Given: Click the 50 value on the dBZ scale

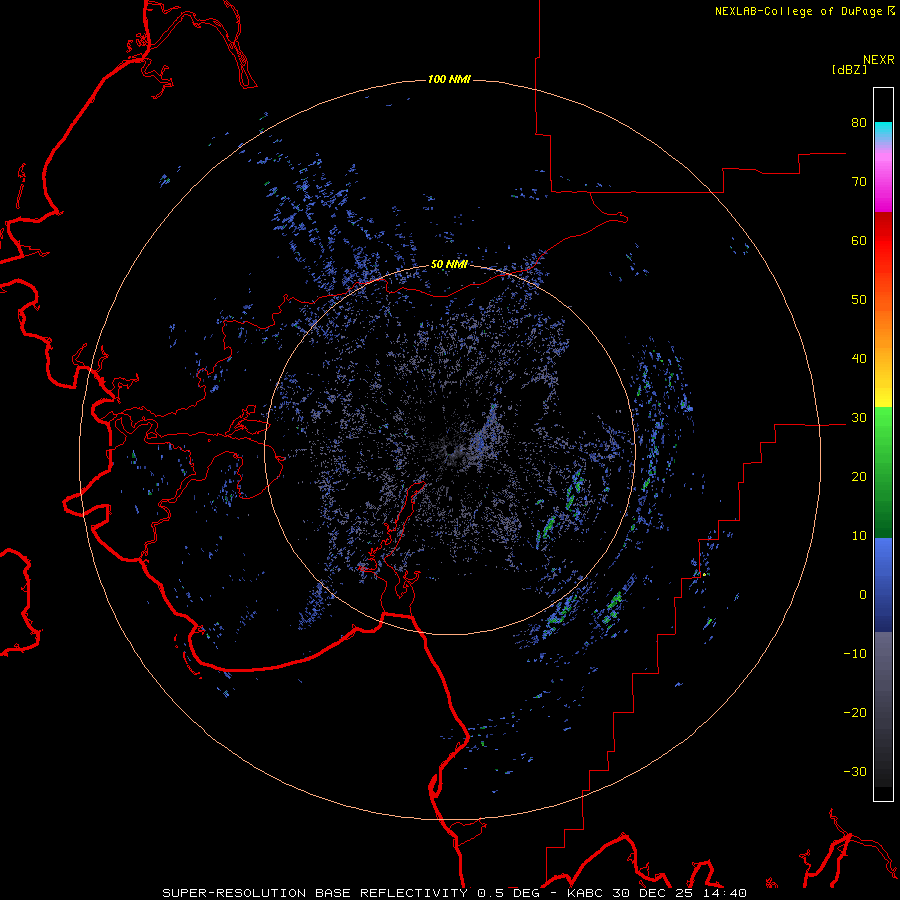Looking at the screenshot, I should tap(859, 300).
